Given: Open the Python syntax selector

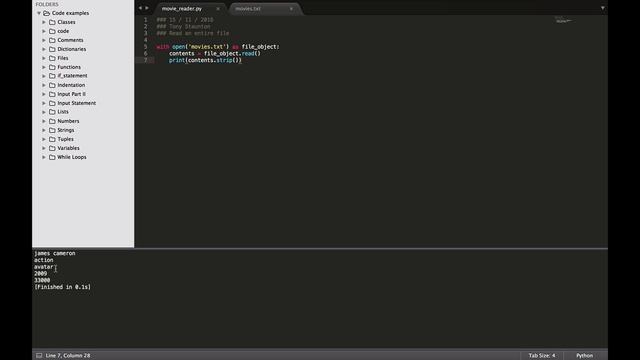Looking at the screenshot, I should click(x=584, y=356).
